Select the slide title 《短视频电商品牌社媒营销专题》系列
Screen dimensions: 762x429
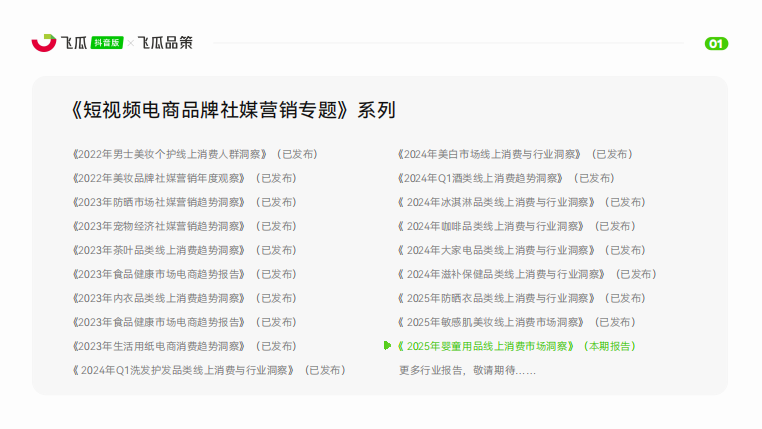234,110
